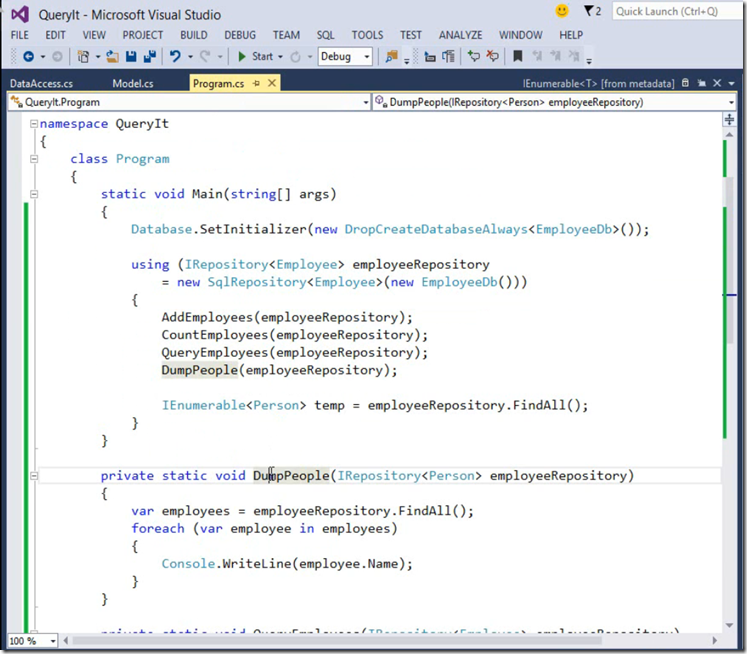
Task: Collapse the Main method region
Action: pos(34,194)
